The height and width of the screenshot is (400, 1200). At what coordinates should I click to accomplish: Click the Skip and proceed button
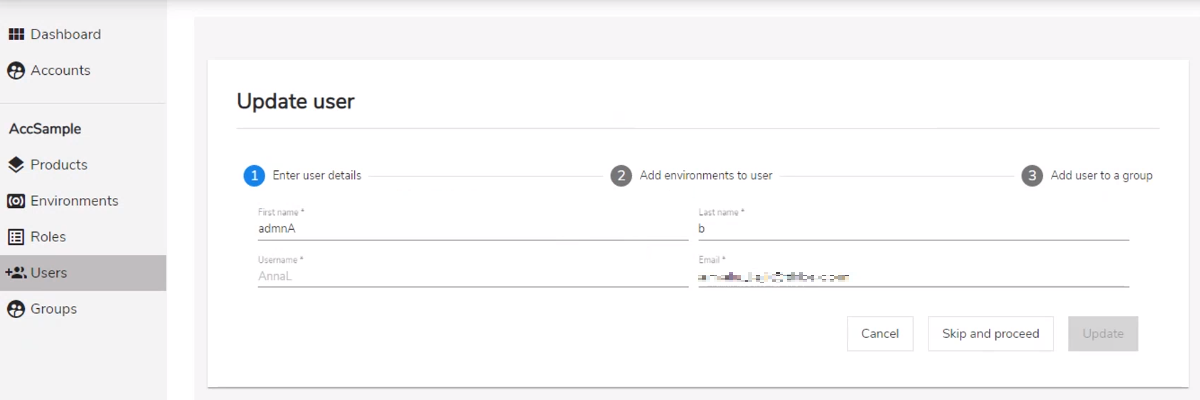pos(991,334)
